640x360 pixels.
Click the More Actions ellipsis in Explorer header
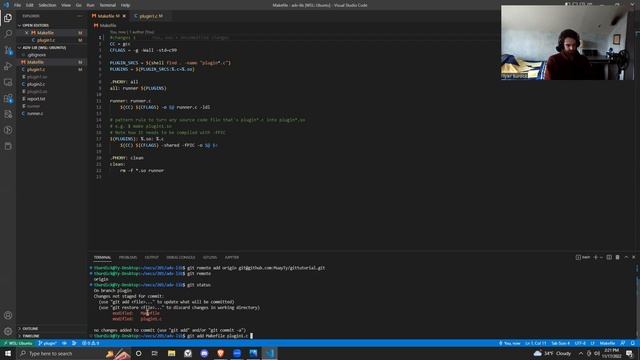coord(80,16)
